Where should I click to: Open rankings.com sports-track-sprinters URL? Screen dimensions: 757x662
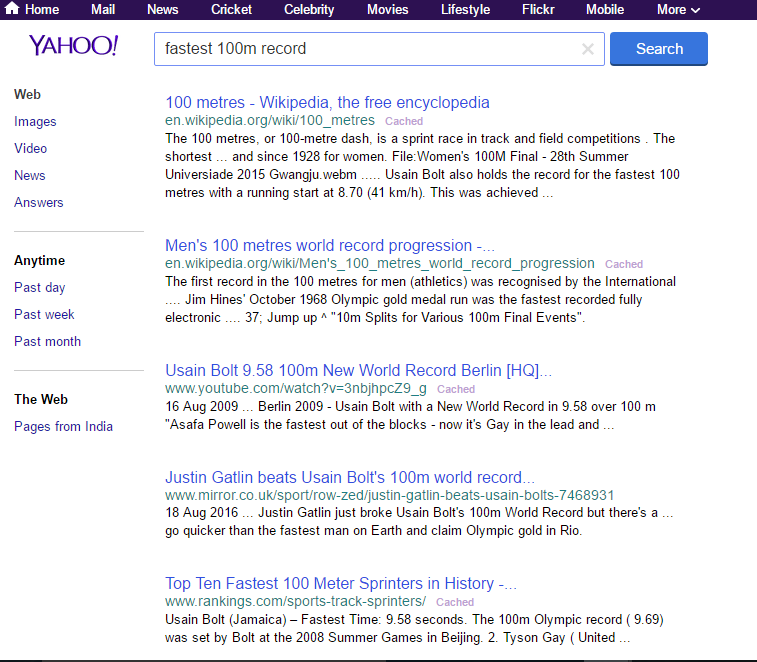point(295,601)
